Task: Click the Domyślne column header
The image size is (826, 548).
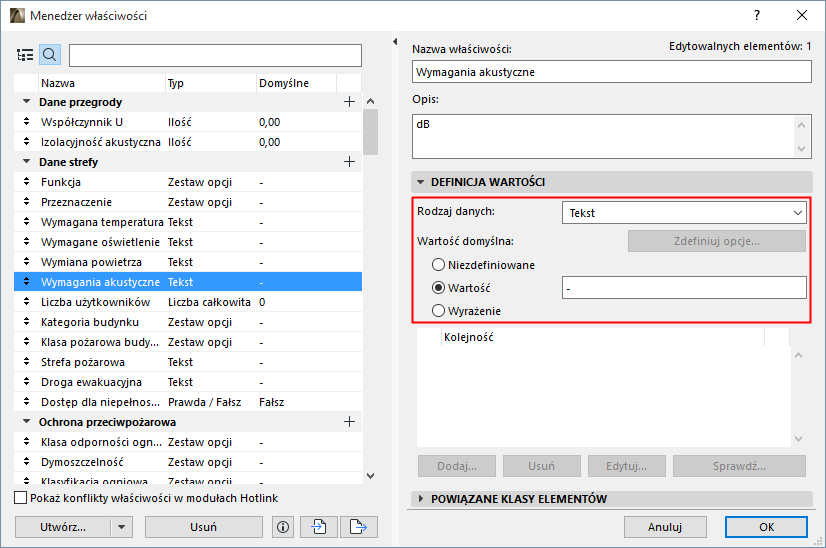Action: click(297, 83)
